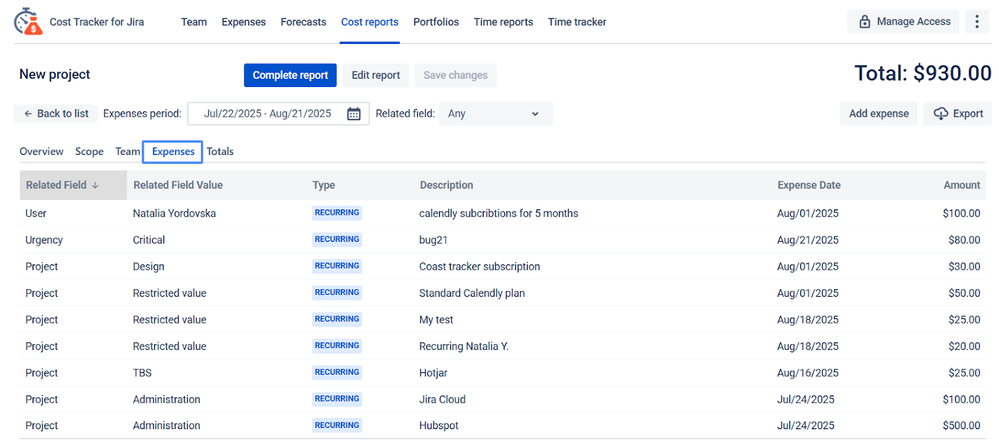
Task: Switch to the Overview tab
Action: (41, 152)
